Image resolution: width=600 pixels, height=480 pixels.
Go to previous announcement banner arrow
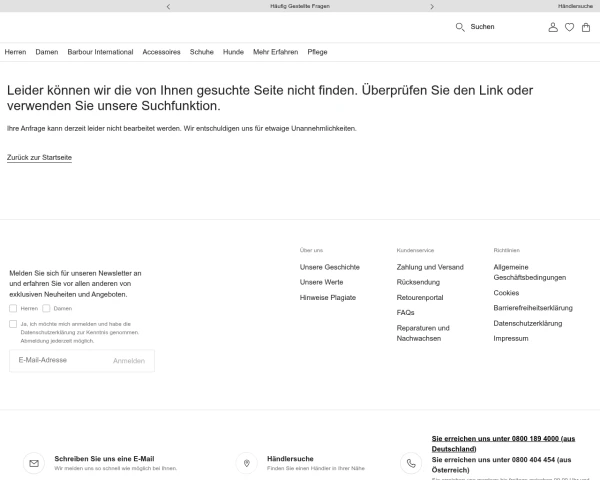click(168, 6)
